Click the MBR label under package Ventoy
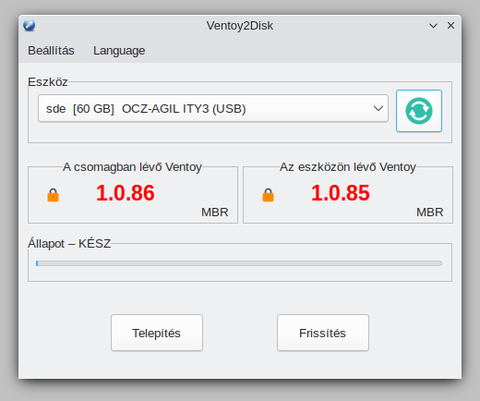This screenshot has width=480, height=401. (215, 212)
